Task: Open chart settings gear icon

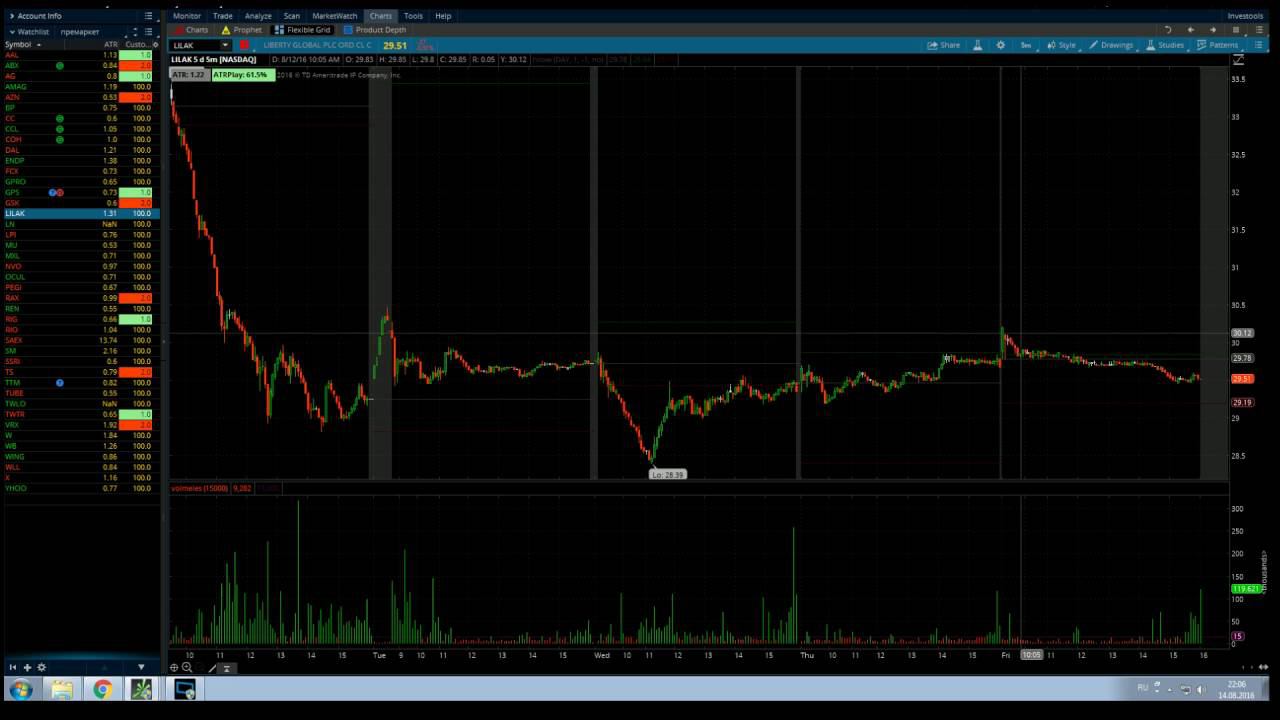Action: 1000,45
